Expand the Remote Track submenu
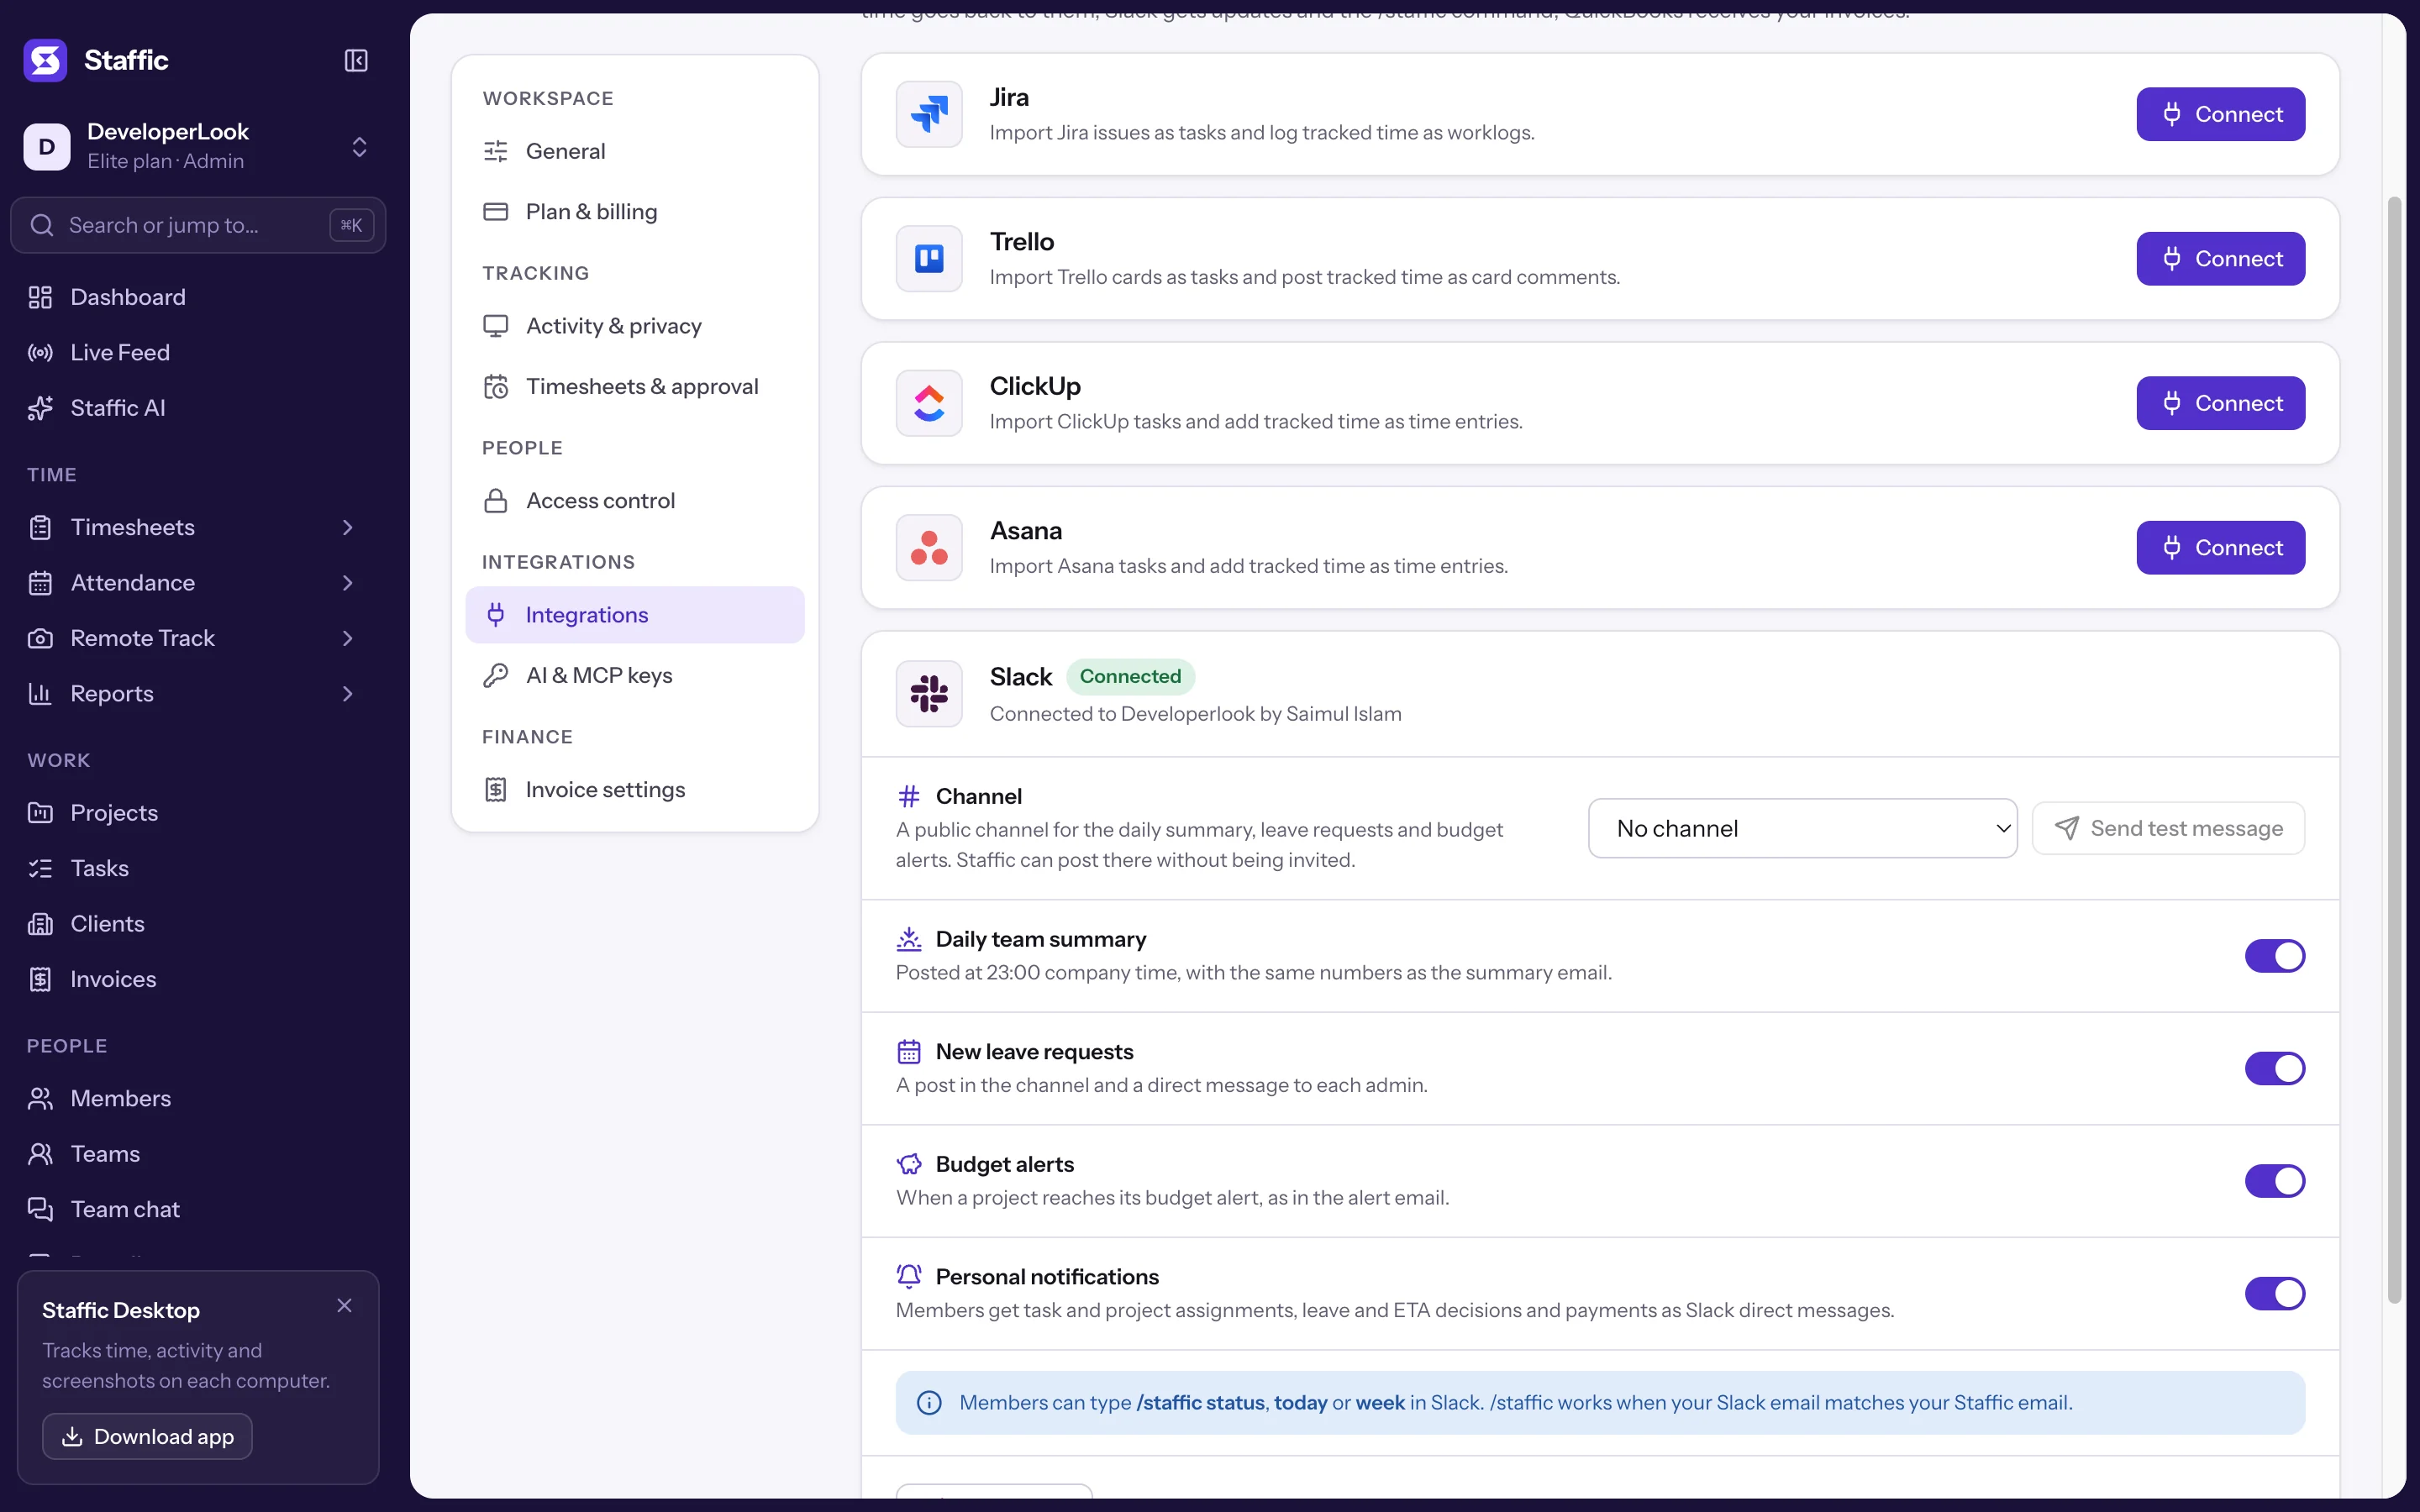The image size is (2420, 1512). [347, 638]
